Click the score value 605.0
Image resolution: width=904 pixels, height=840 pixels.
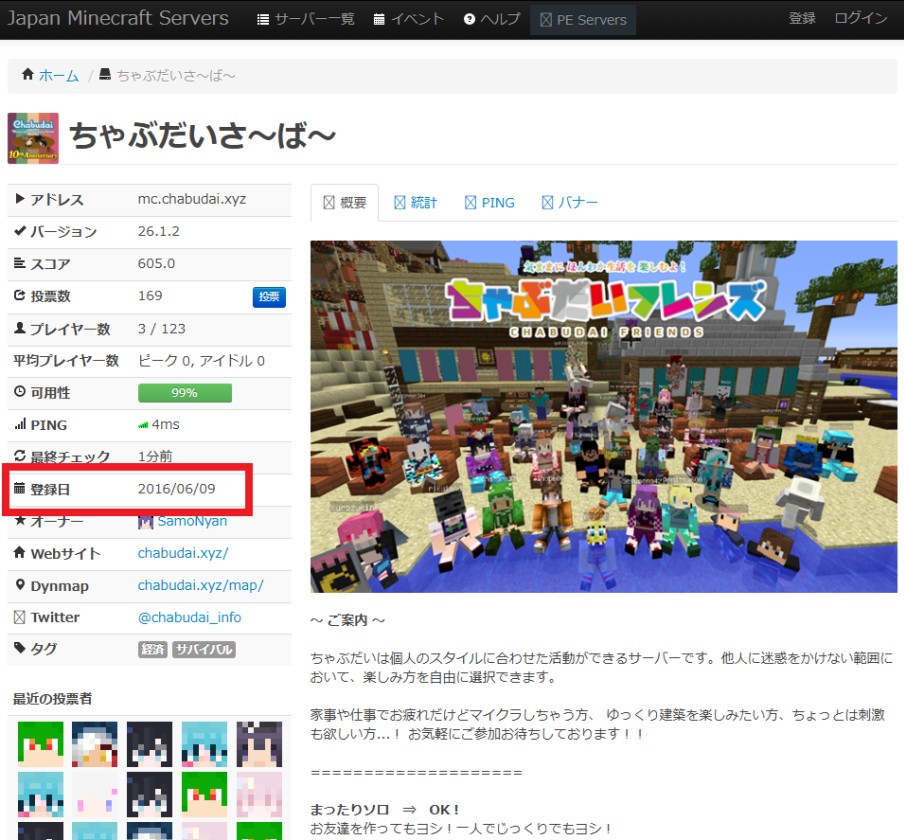coord(156,263)
